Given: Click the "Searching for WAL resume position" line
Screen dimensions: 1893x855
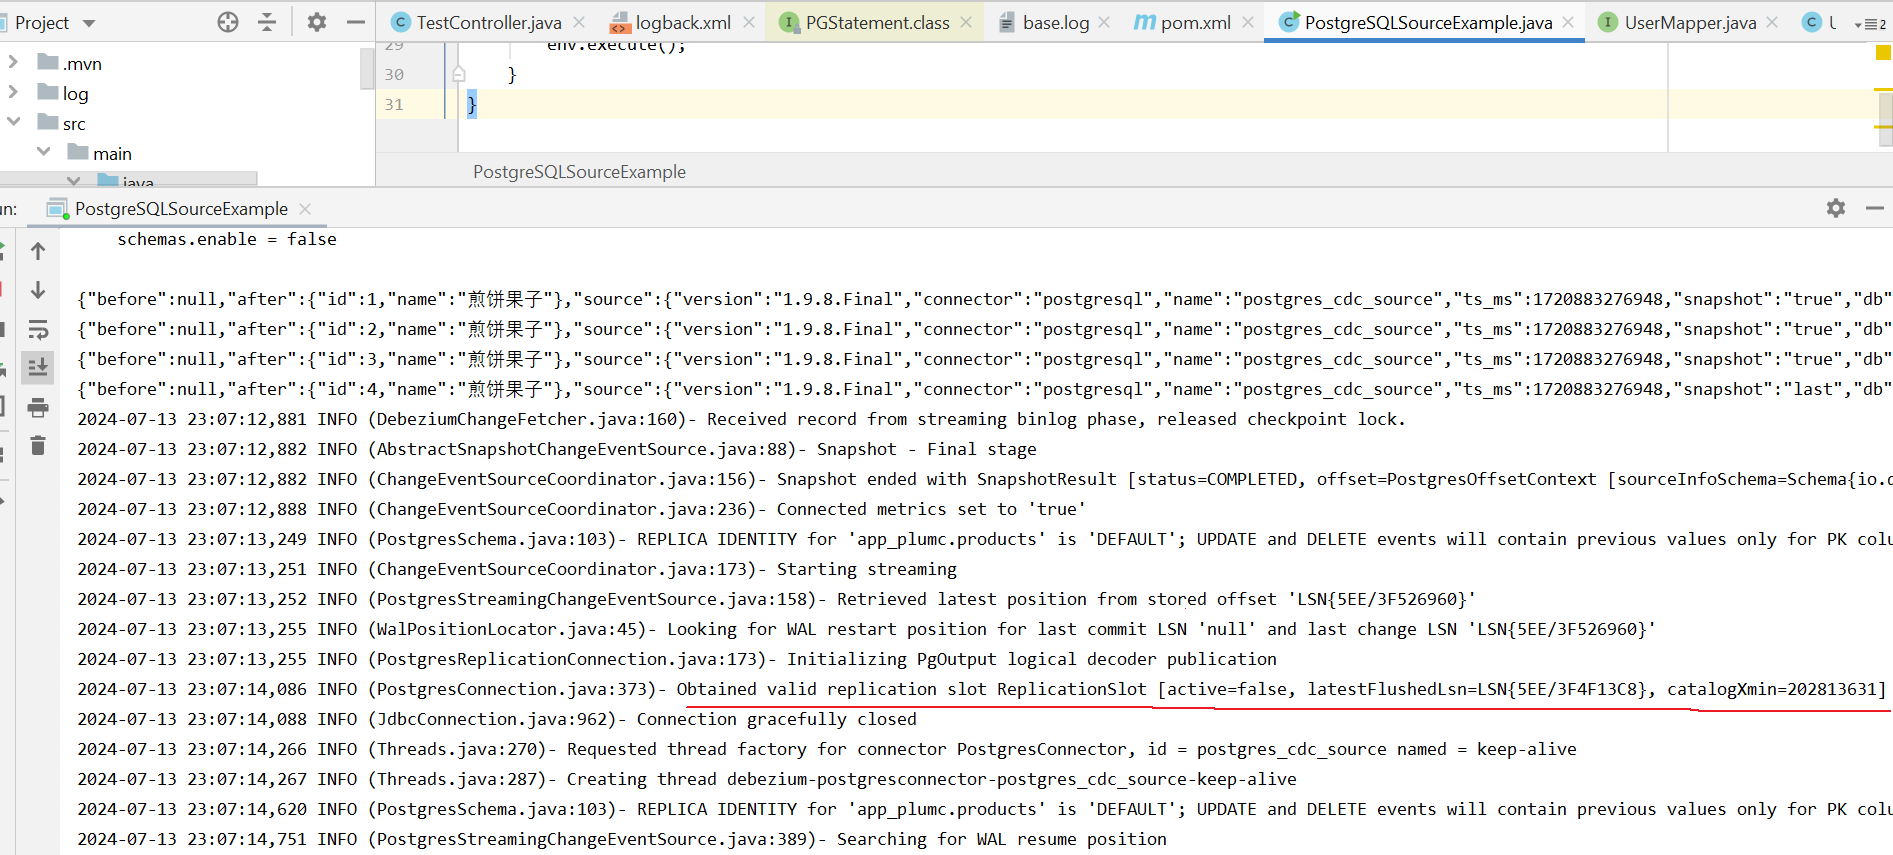Looking at the screenshot, I should (x=622, y=839).
